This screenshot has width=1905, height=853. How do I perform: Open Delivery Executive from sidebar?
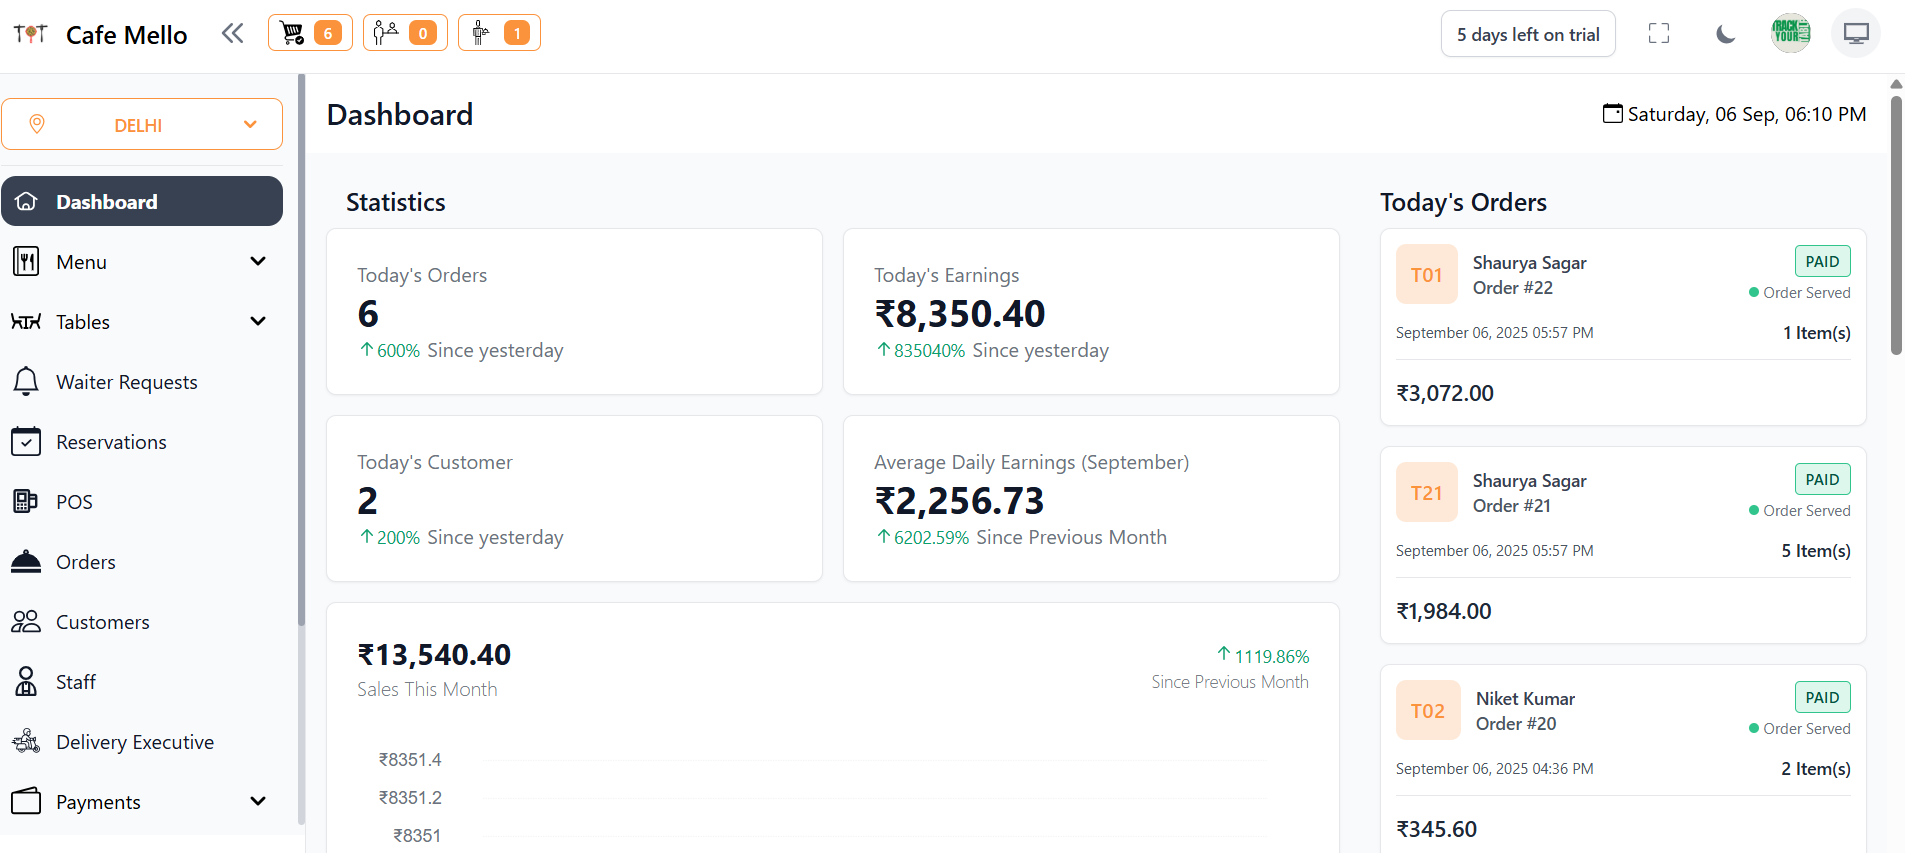pyautogui.click(x=134, y=742)
